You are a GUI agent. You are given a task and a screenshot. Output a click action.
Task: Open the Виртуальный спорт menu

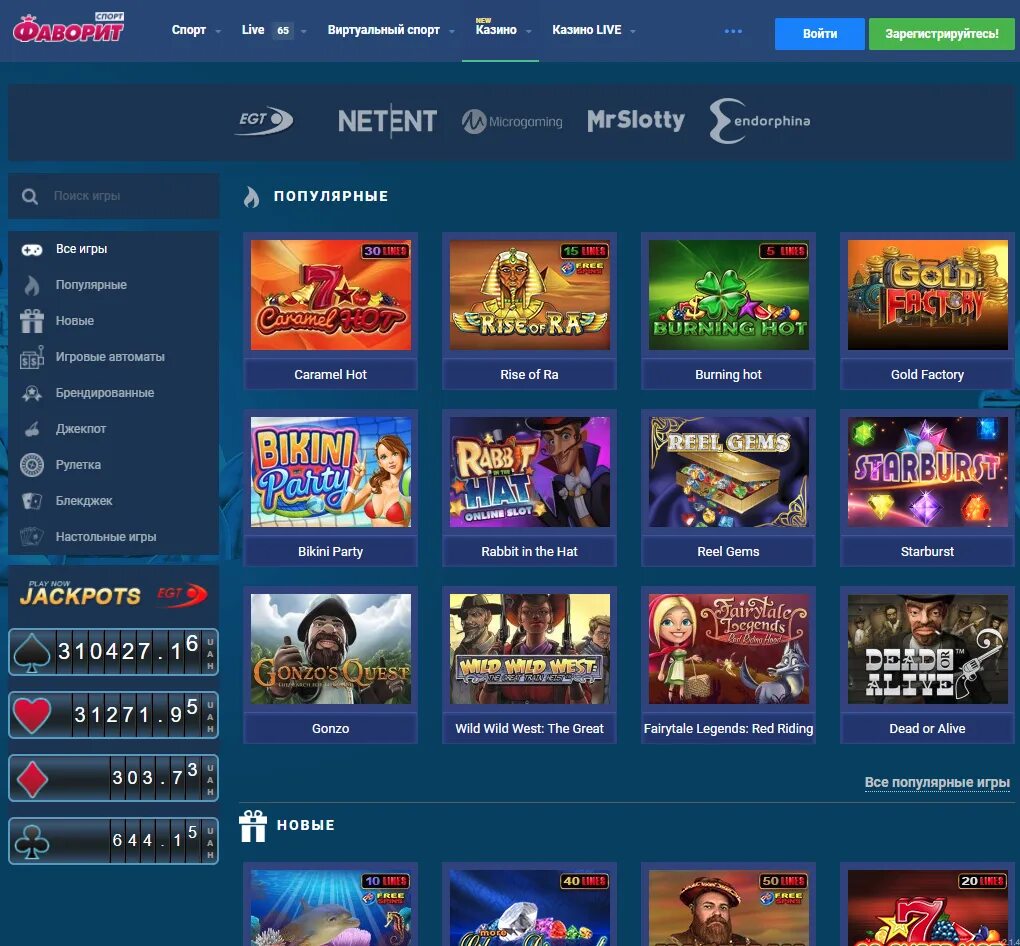click(384, 30)
